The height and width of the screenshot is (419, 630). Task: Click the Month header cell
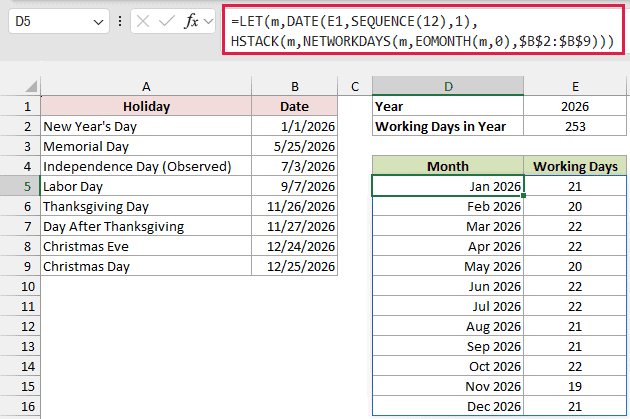point(448,166)
